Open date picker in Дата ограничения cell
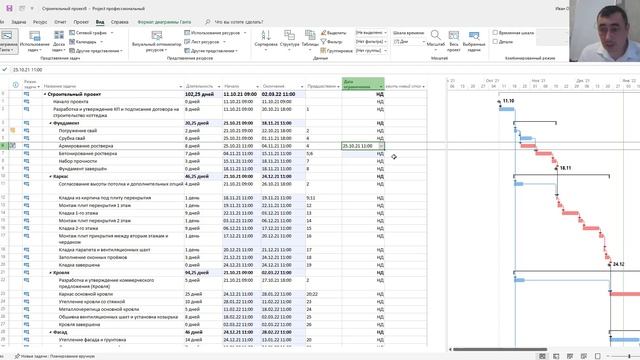640x360 pixels. [x=381, y=146]
